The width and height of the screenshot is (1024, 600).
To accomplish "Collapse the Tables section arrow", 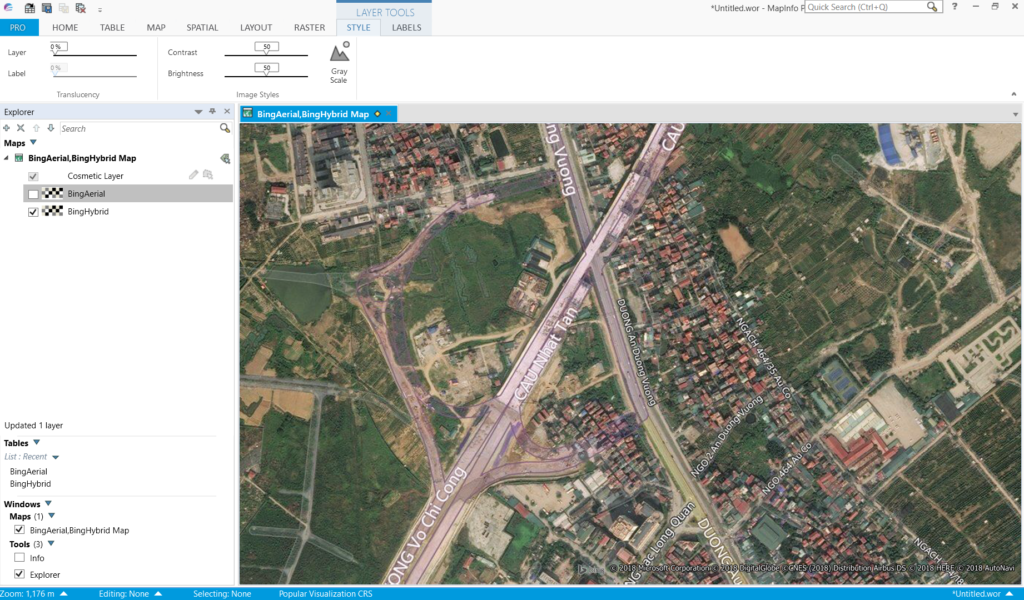I will point(37,442).
